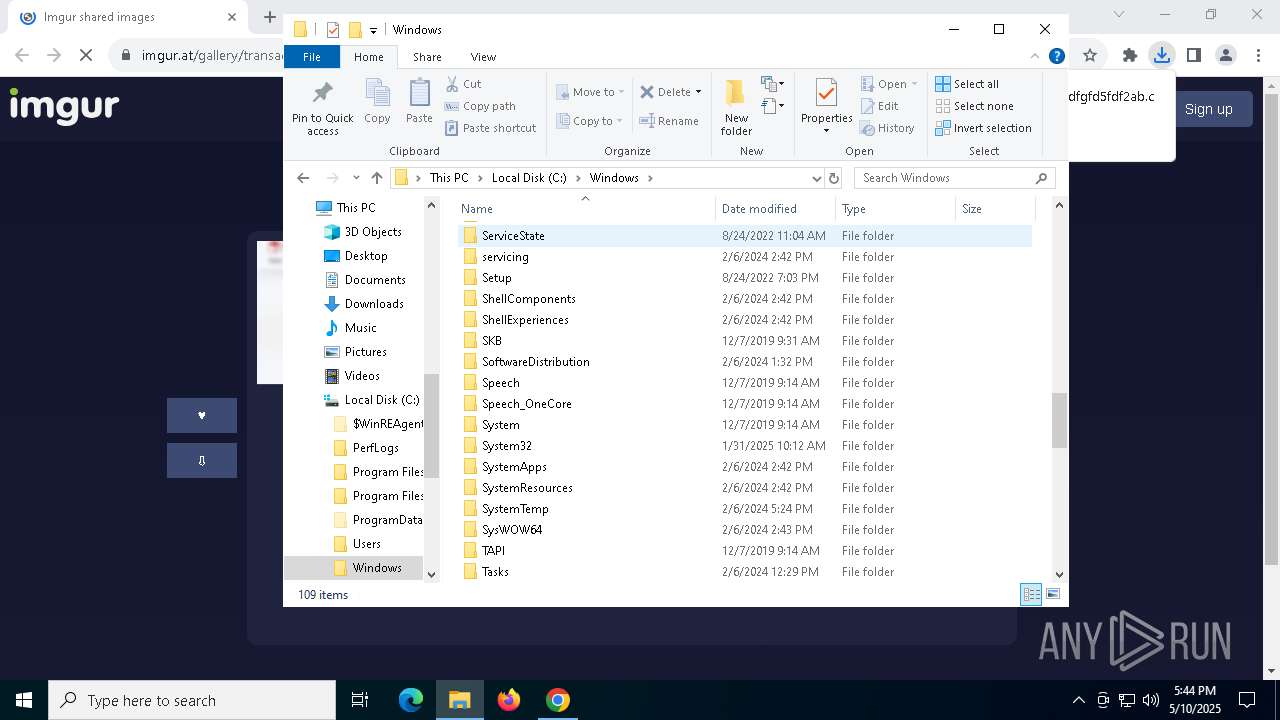Click Invert selection
Image resolution: width=1280 pixels, height=720 pixels.
click(983, 128)
